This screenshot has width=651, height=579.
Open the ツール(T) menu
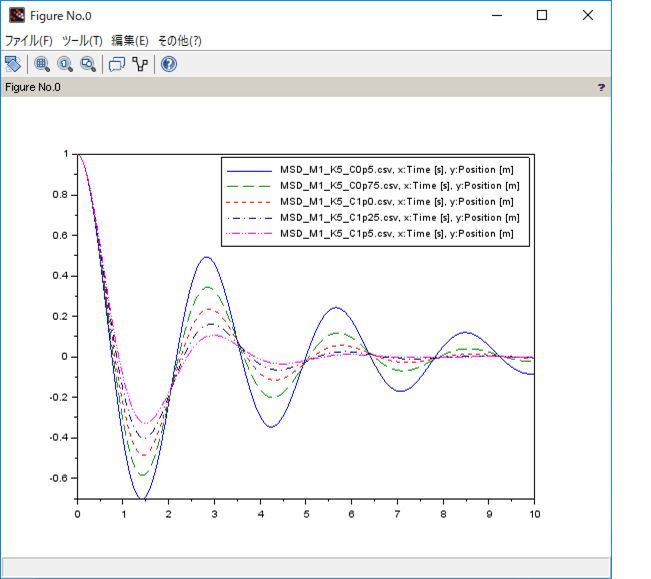tap(82, 41)
